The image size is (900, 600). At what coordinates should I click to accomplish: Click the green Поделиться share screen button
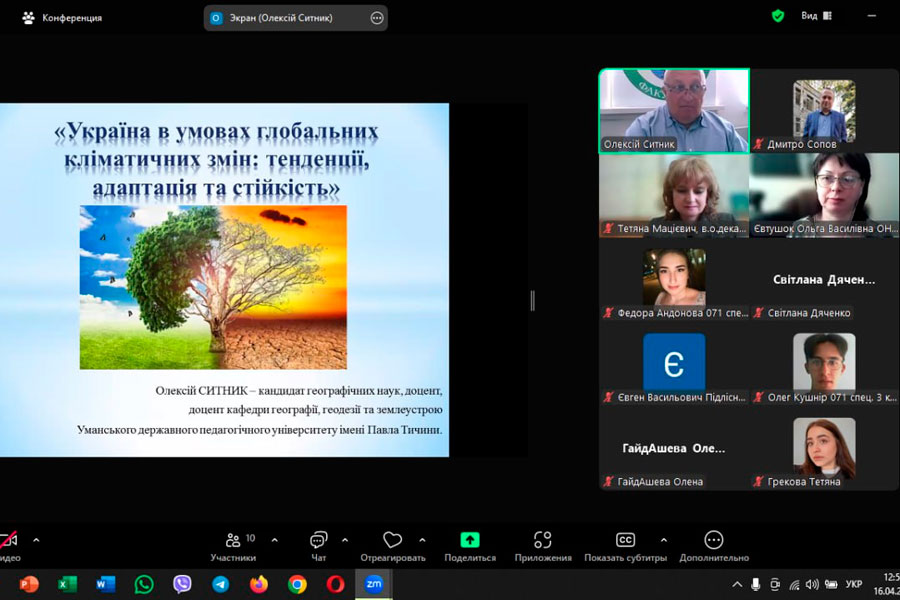(469, 541)
